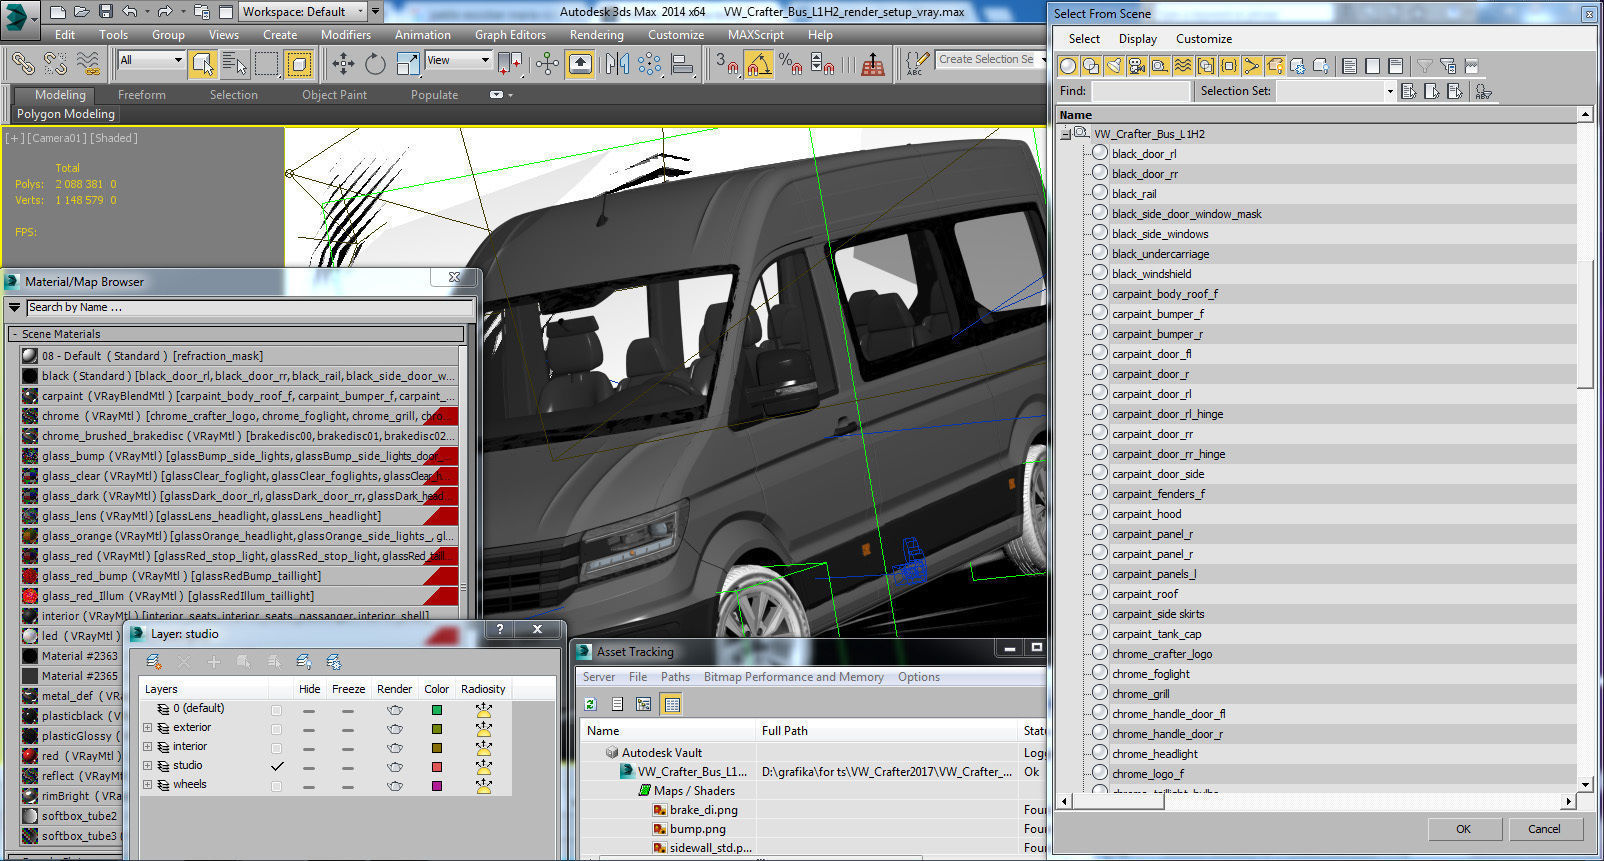Switch to the Freeform ribbon tab

click(x=142, y=95)
